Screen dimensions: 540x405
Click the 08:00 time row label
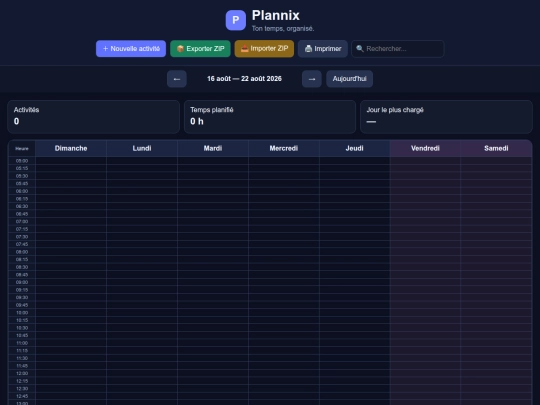click(x=22, y=252)
